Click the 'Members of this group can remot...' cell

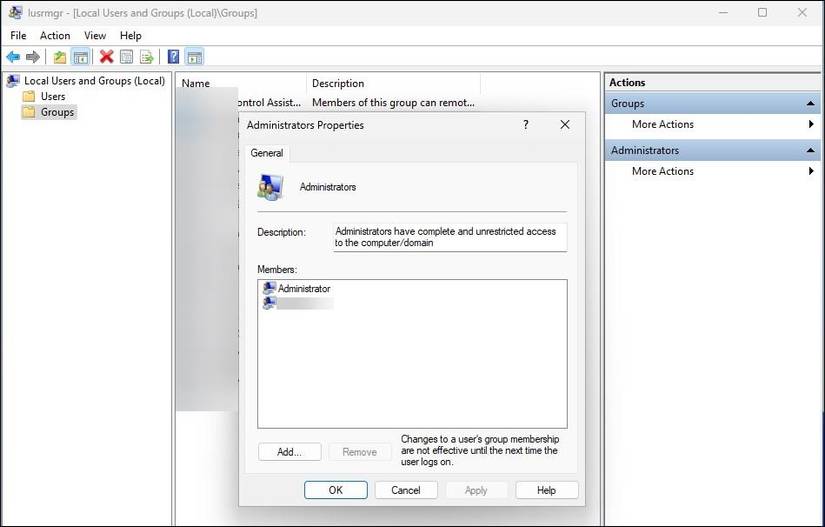pyautogui.click(x=393, y=103)
